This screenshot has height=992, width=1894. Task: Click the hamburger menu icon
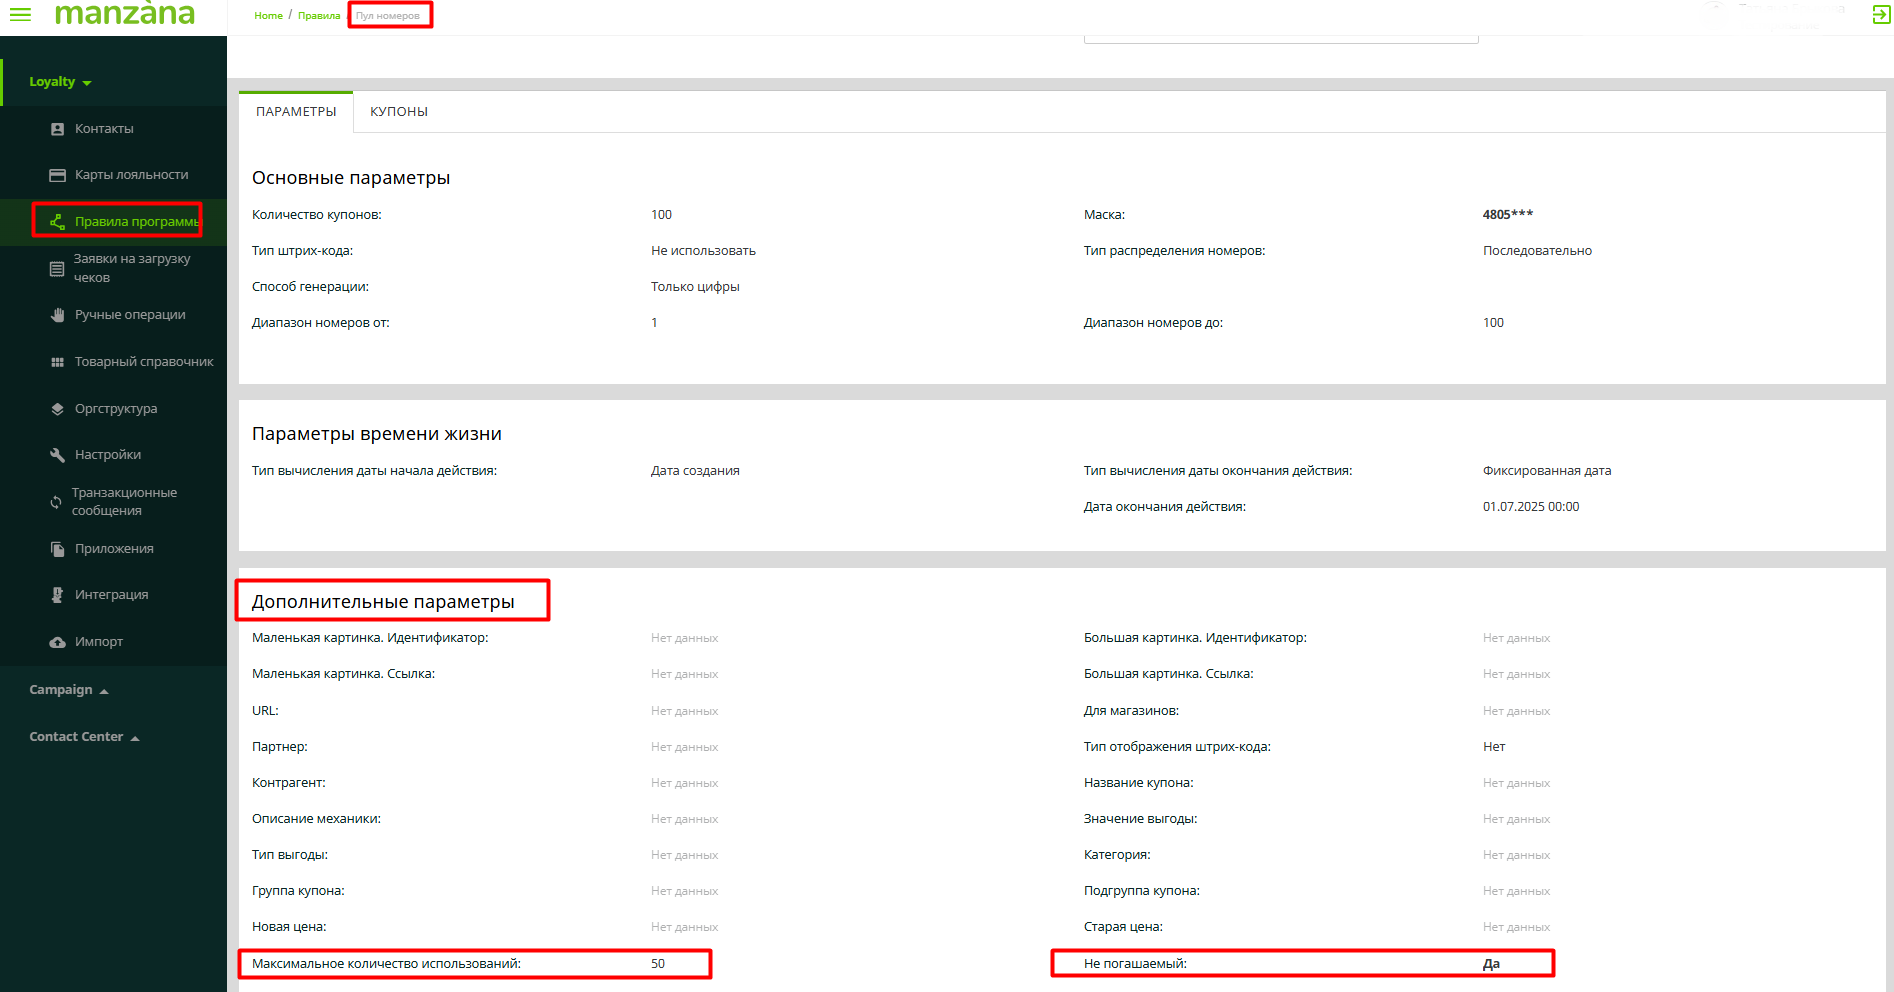20,14
